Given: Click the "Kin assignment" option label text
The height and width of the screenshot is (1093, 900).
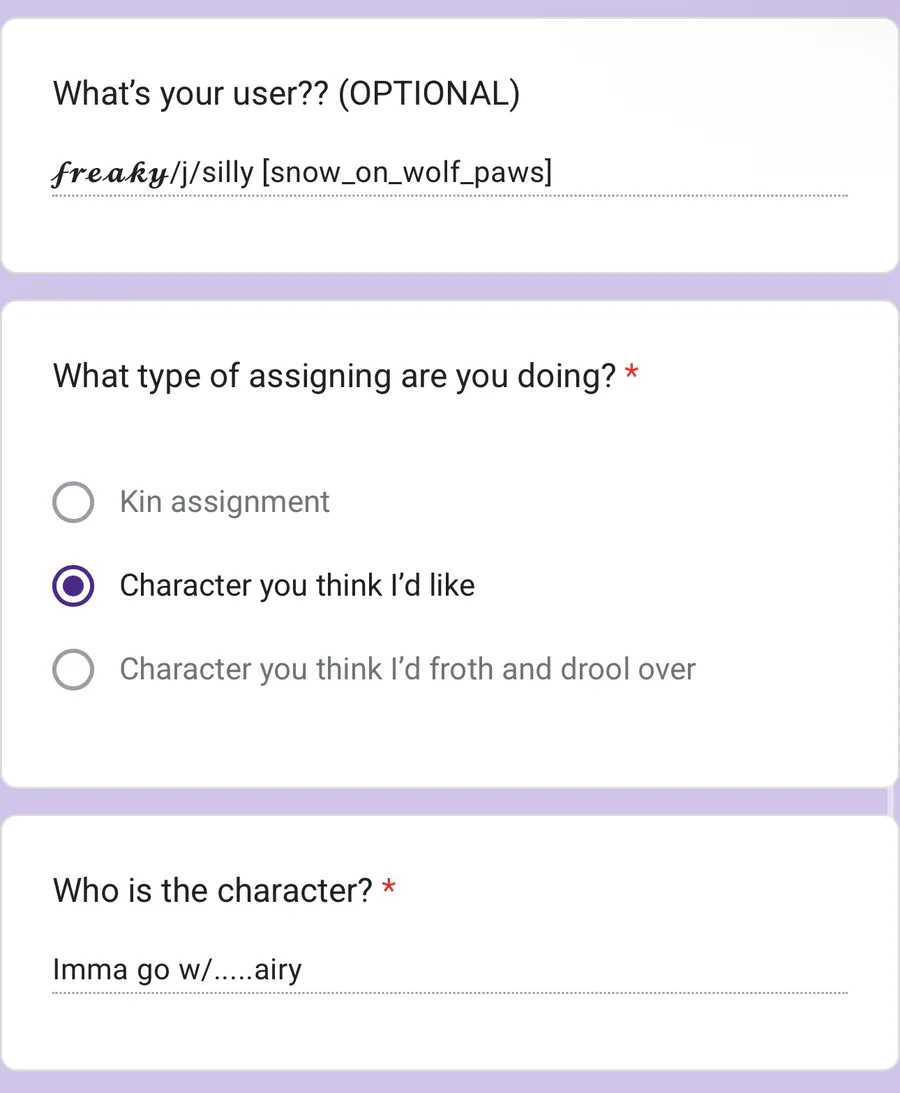Looking at the screenshot, I should point(224,502).
